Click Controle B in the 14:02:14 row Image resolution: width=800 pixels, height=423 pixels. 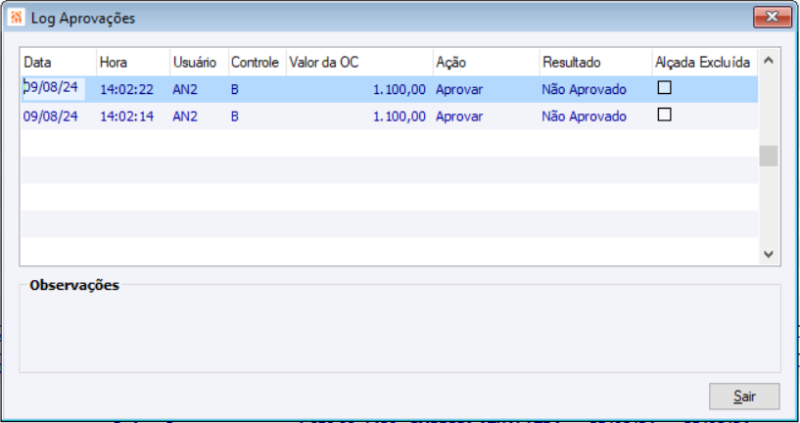235,116
